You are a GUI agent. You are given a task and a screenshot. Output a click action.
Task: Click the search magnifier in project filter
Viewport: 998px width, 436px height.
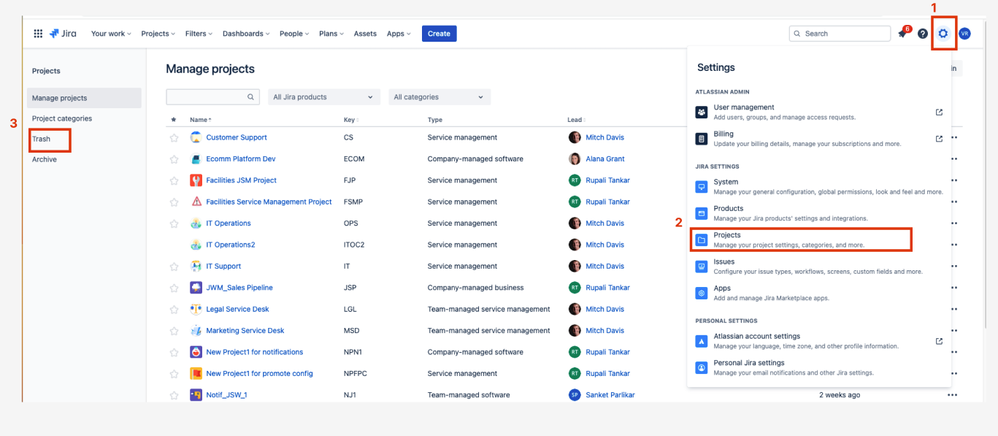[251, 97]
